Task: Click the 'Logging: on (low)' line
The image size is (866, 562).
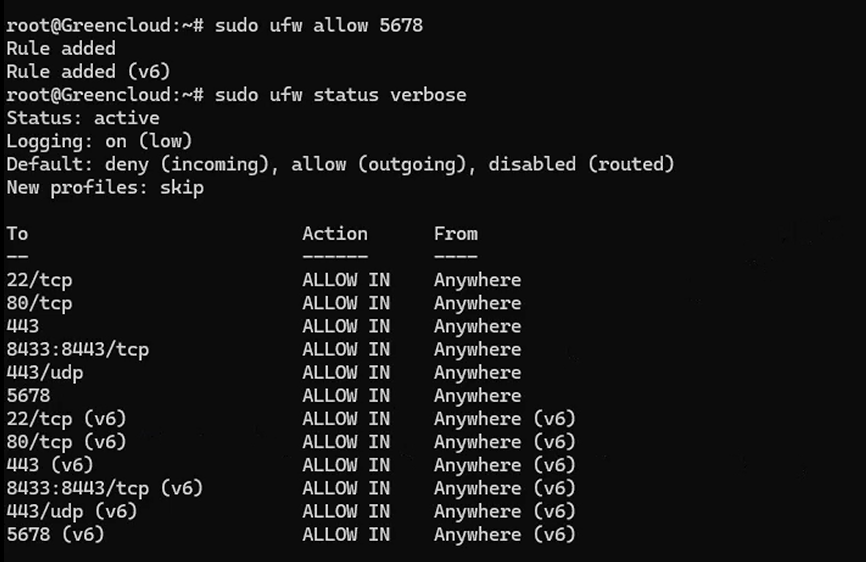Action: (x=99, y=141)
